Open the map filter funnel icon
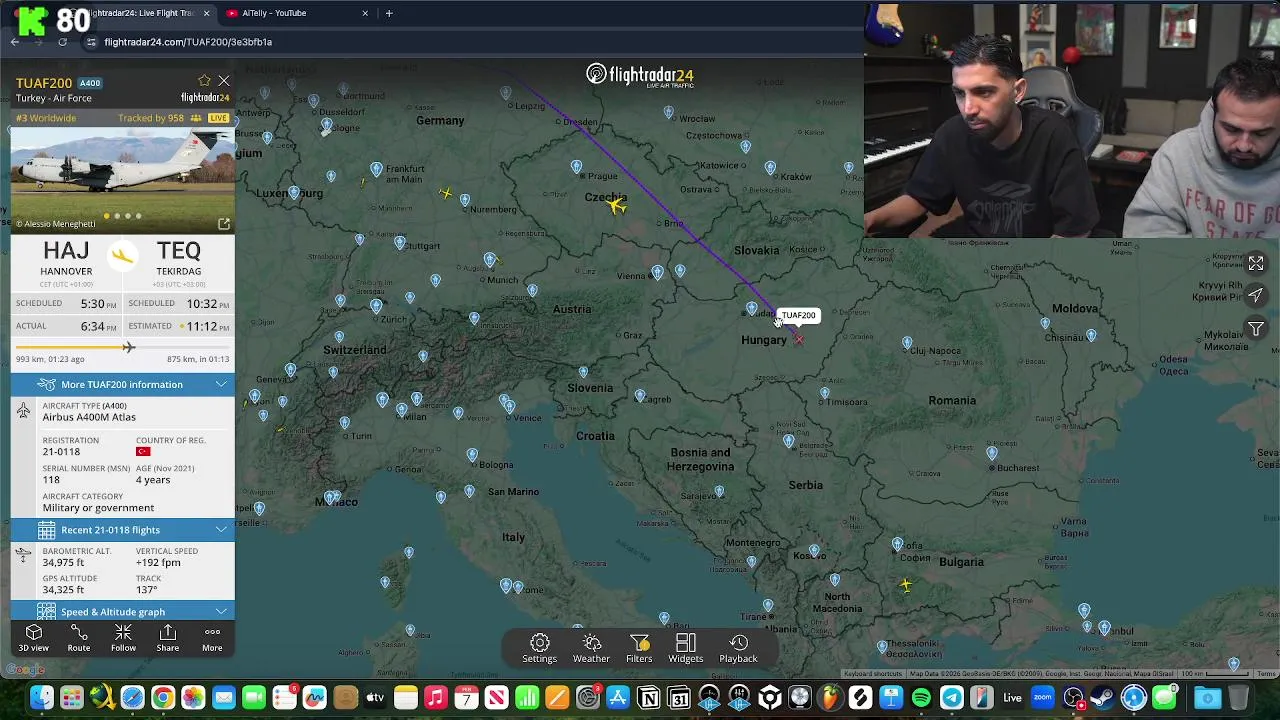1280x720 pixels. coord(1256,329)
